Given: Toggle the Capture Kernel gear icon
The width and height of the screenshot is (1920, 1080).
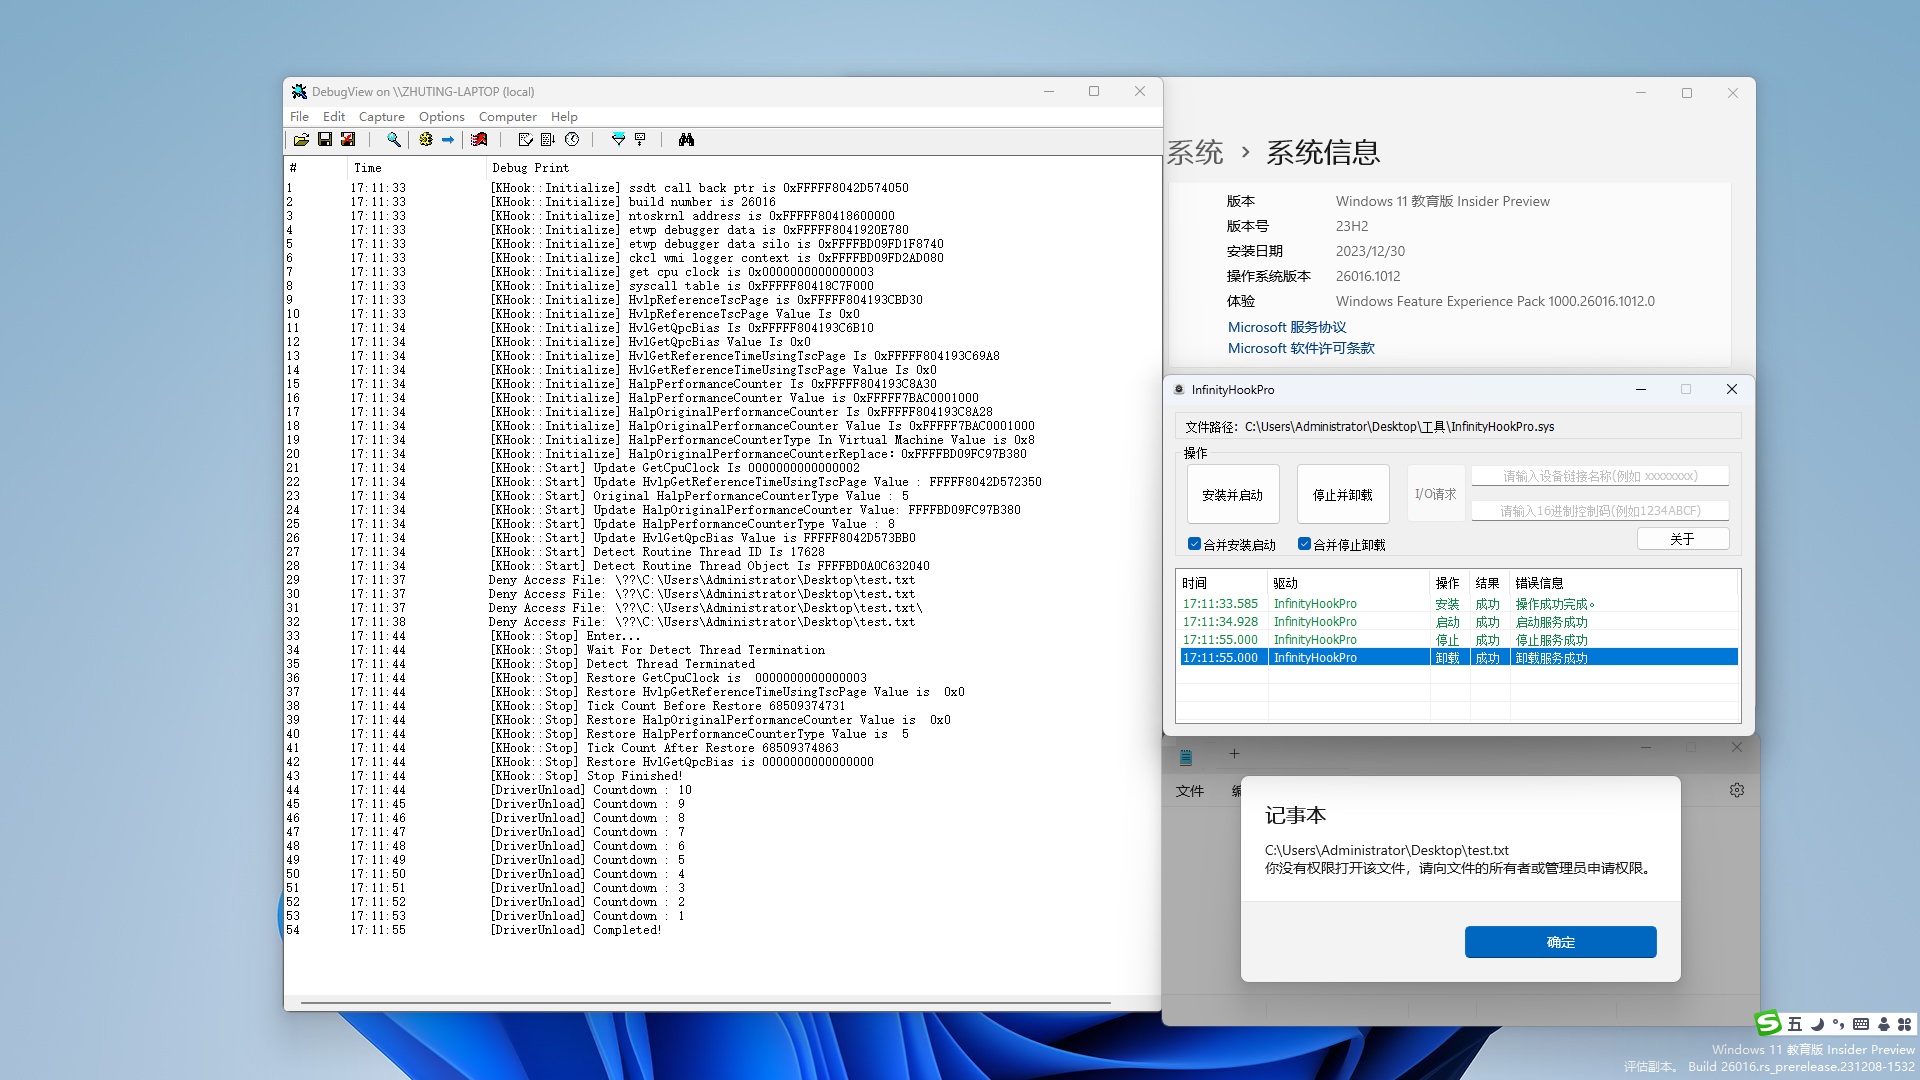Looking at the screenshot, I should [426, 140].
